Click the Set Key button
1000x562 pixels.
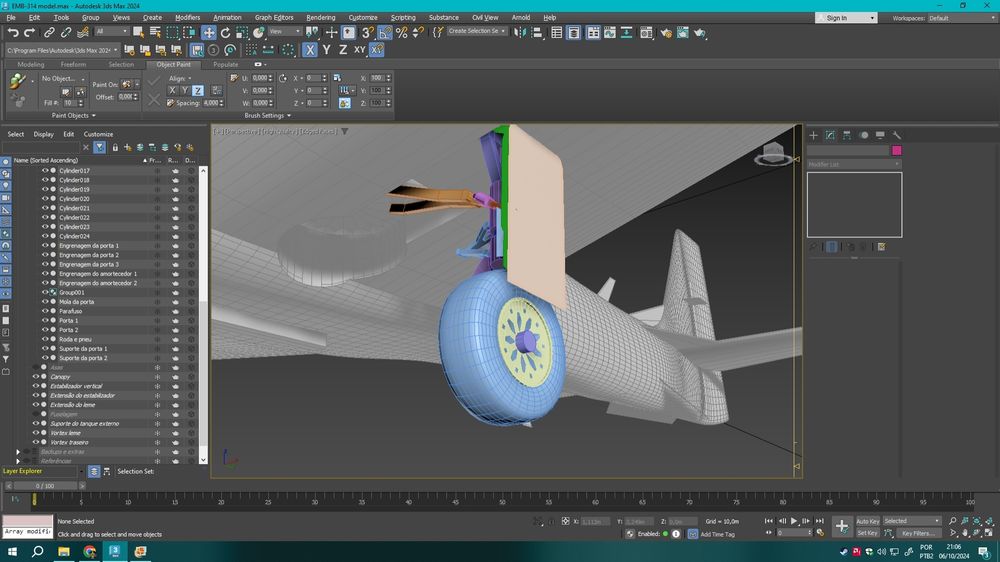coord(867,533)
